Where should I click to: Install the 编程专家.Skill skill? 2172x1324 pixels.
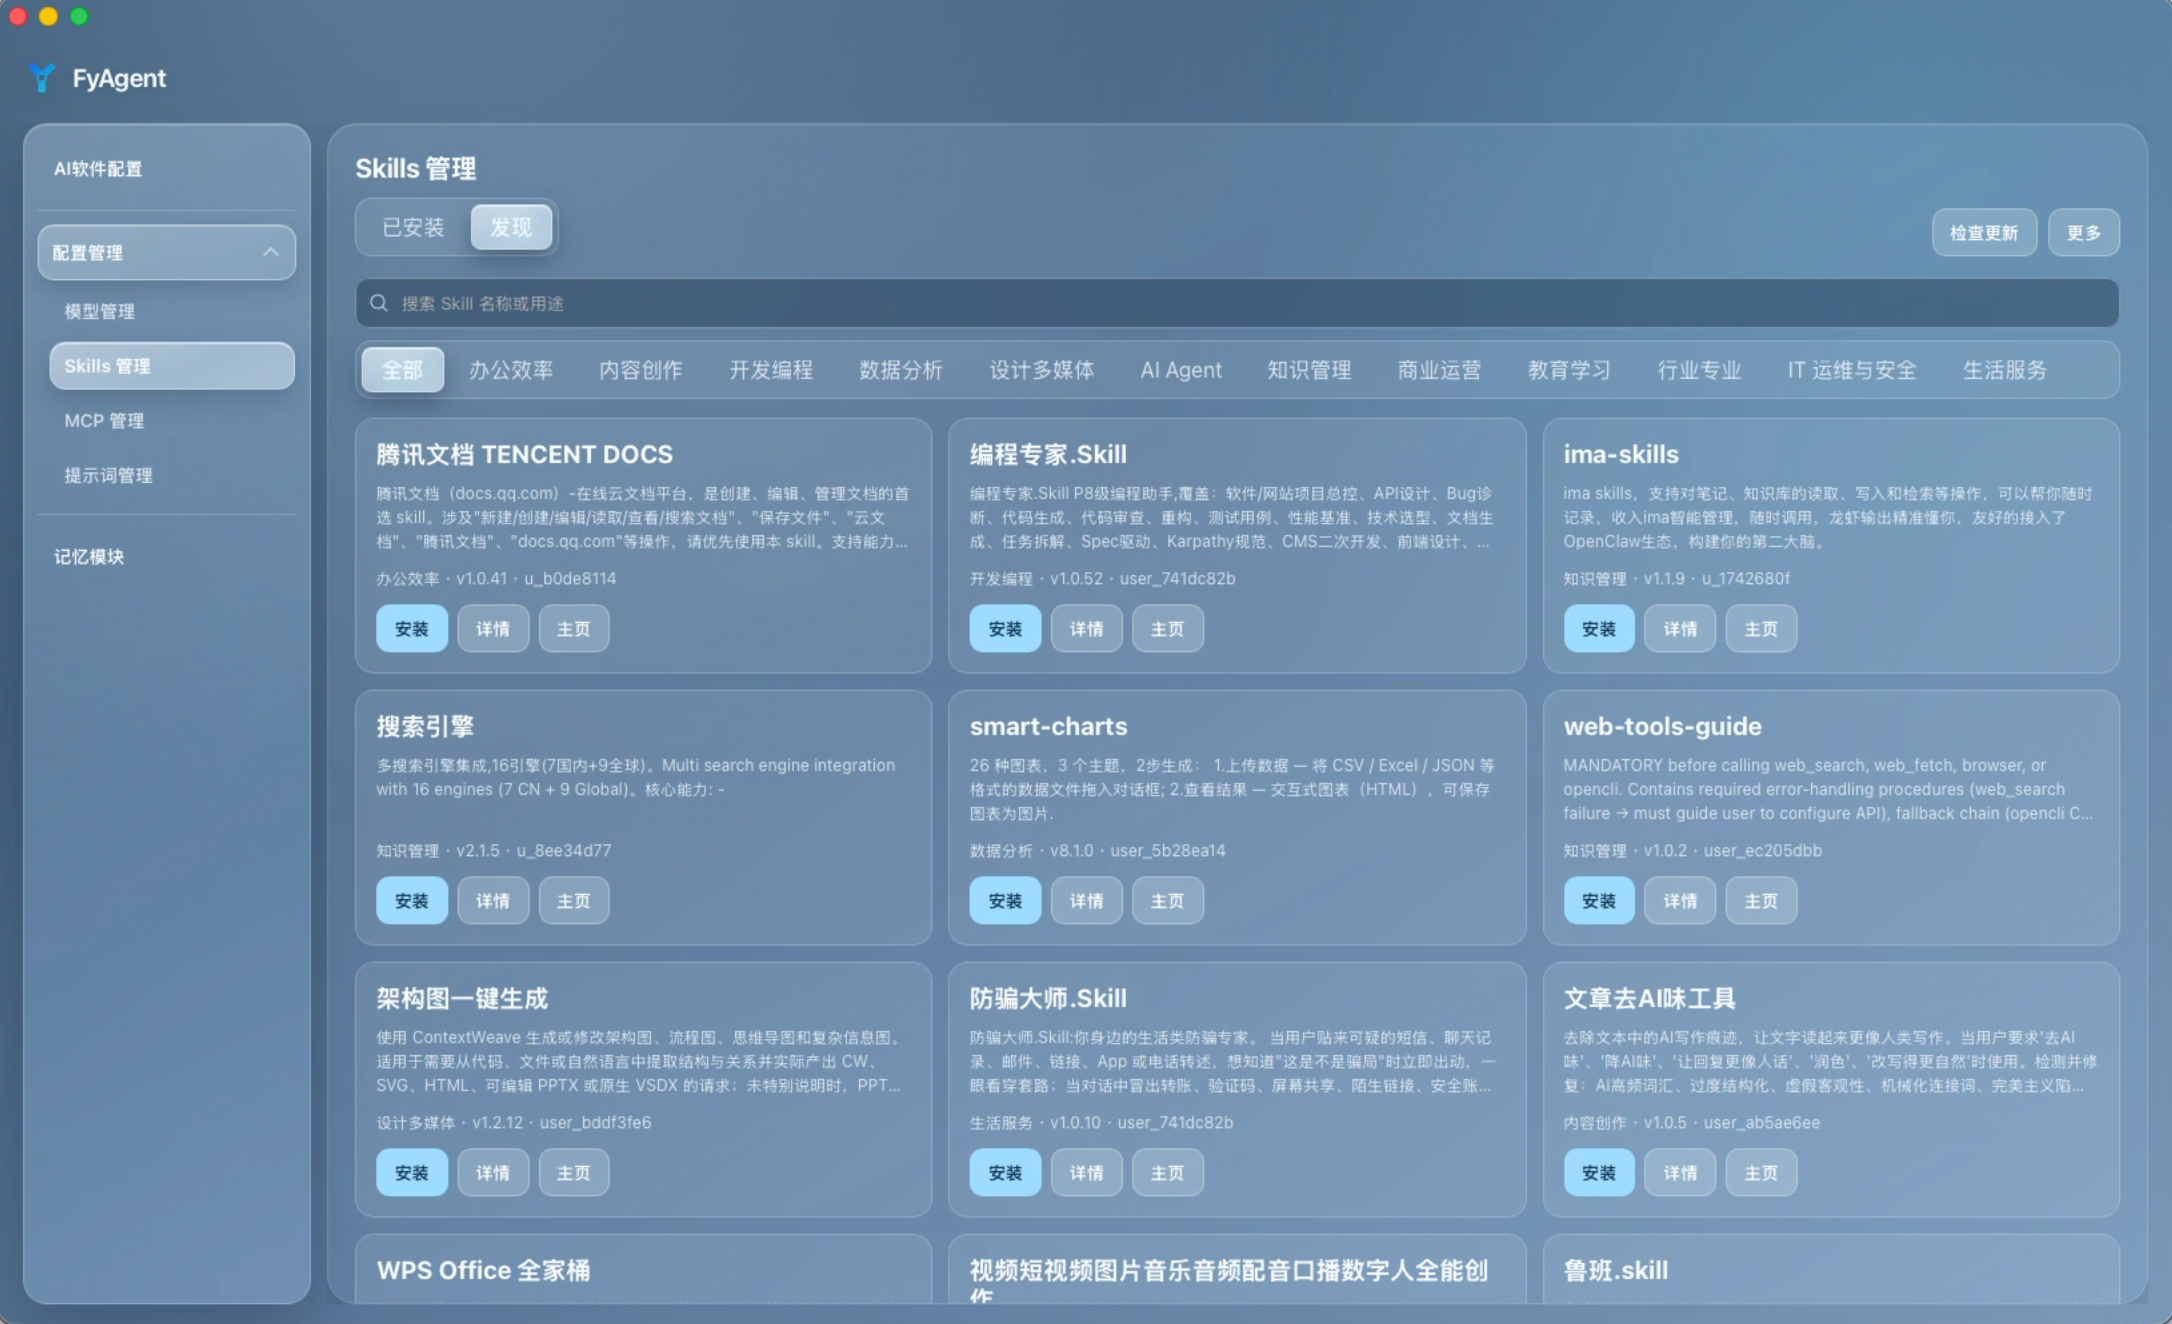(1005, 629)
